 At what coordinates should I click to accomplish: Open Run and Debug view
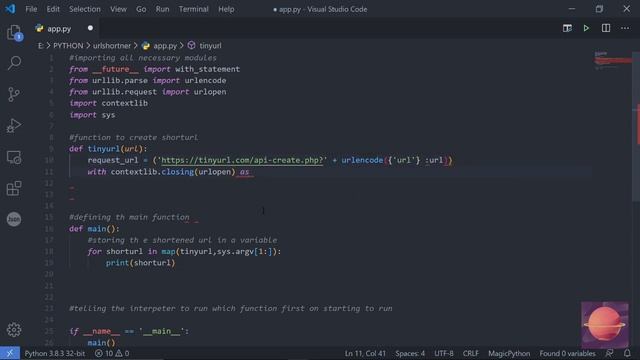pos(14,126)
